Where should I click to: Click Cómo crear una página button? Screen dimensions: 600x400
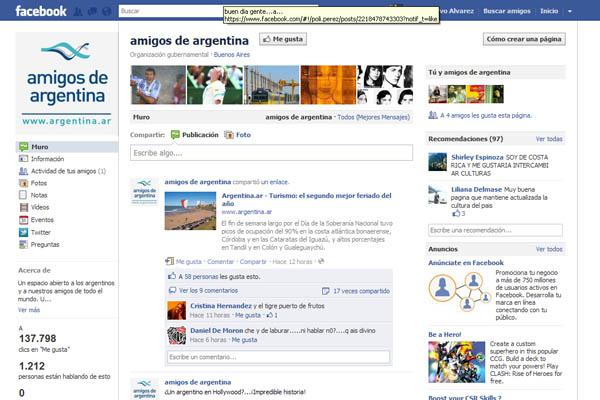[x=524, y=39]
